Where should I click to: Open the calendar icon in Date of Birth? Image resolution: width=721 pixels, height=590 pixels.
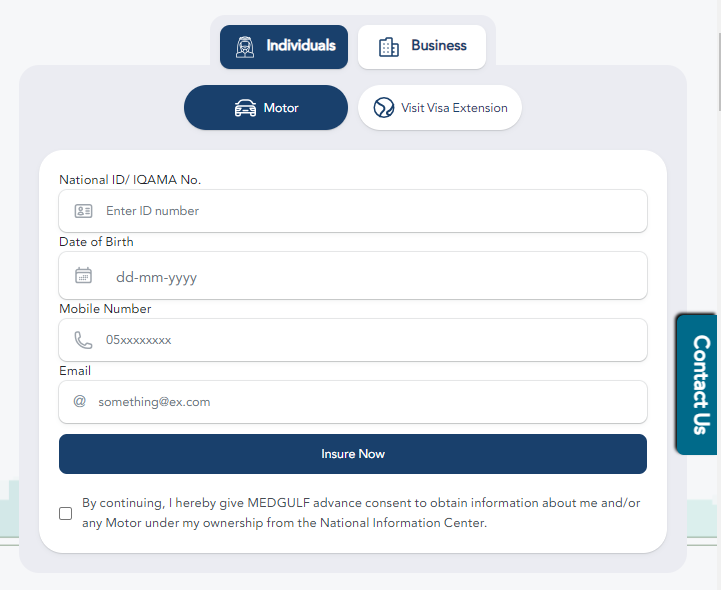point(83,276)
